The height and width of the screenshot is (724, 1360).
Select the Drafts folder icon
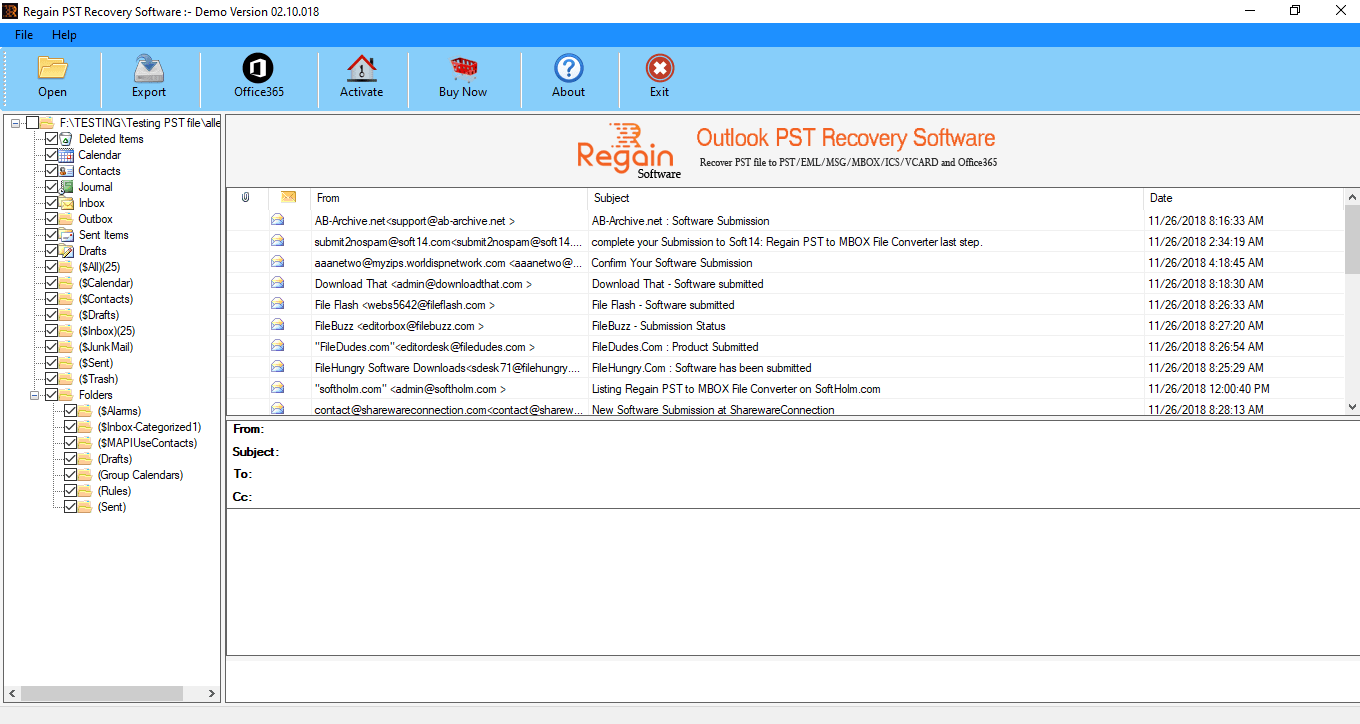[x=67, y=251]
